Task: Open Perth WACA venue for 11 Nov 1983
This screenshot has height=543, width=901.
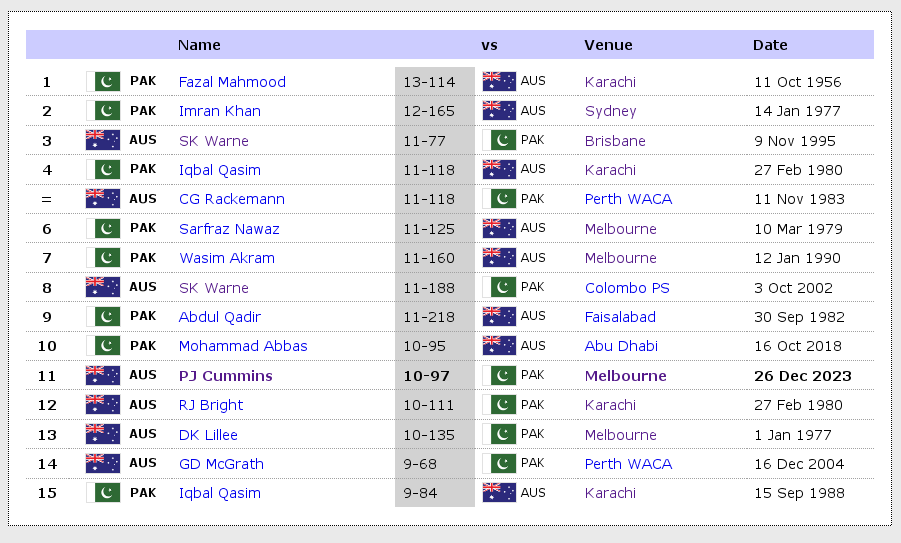Action: (628, 199)
